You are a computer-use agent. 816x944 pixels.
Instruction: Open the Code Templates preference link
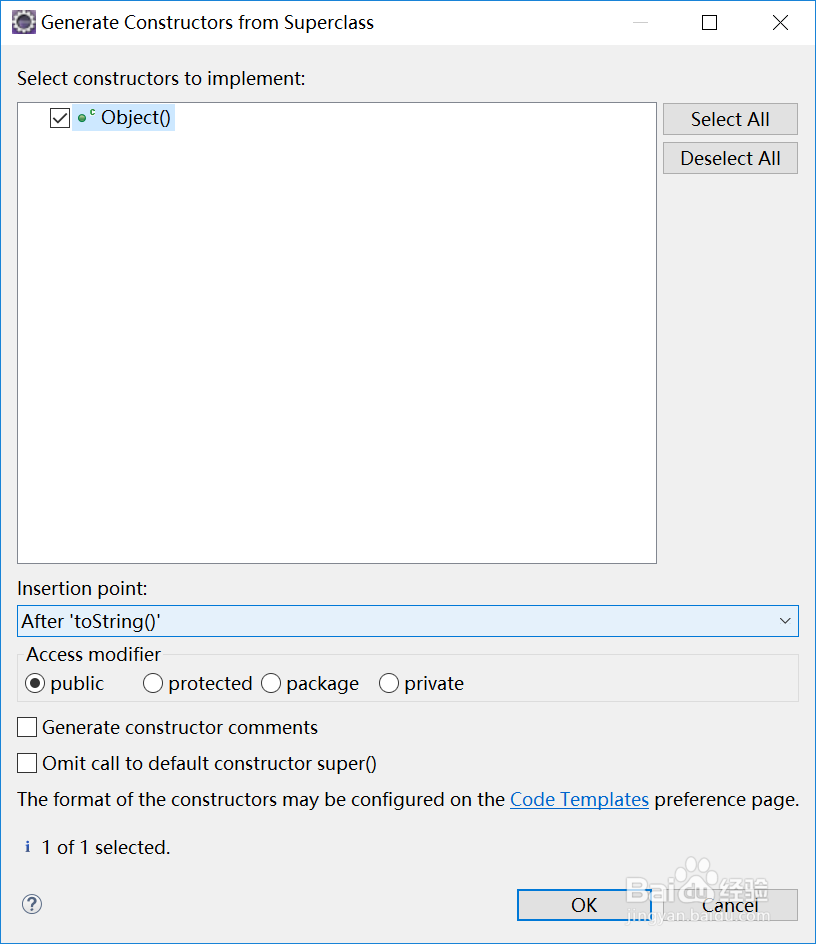[579, 800]
